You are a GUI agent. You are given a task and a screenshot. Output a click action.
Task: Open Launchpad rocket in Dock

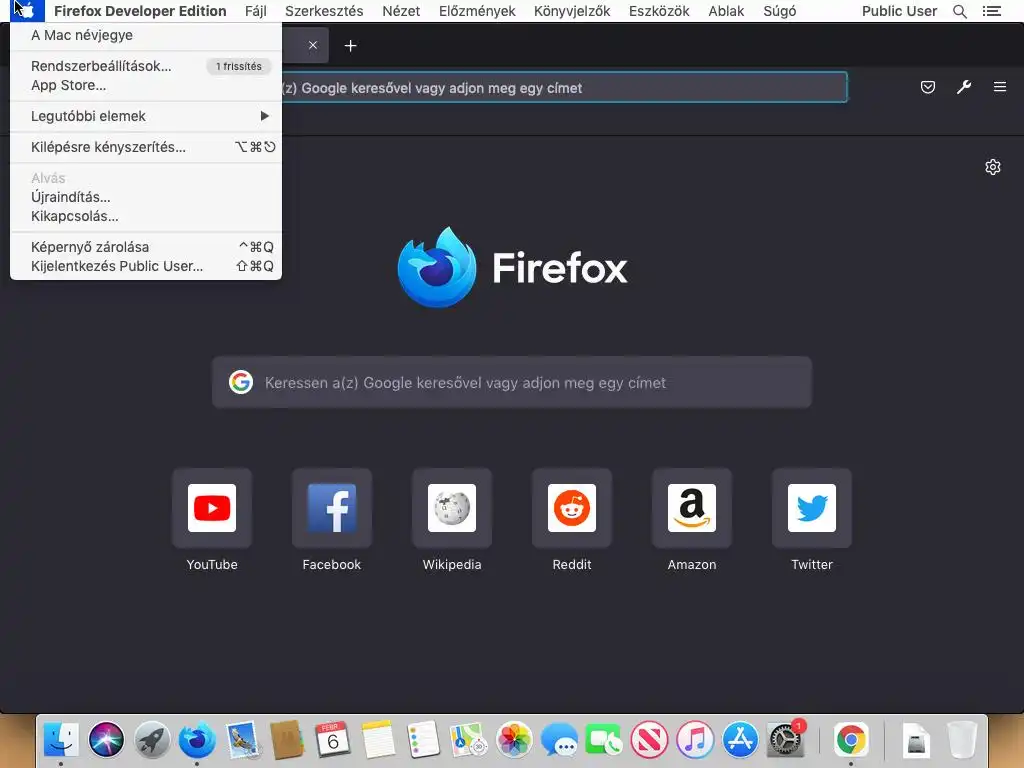(152, 740)
